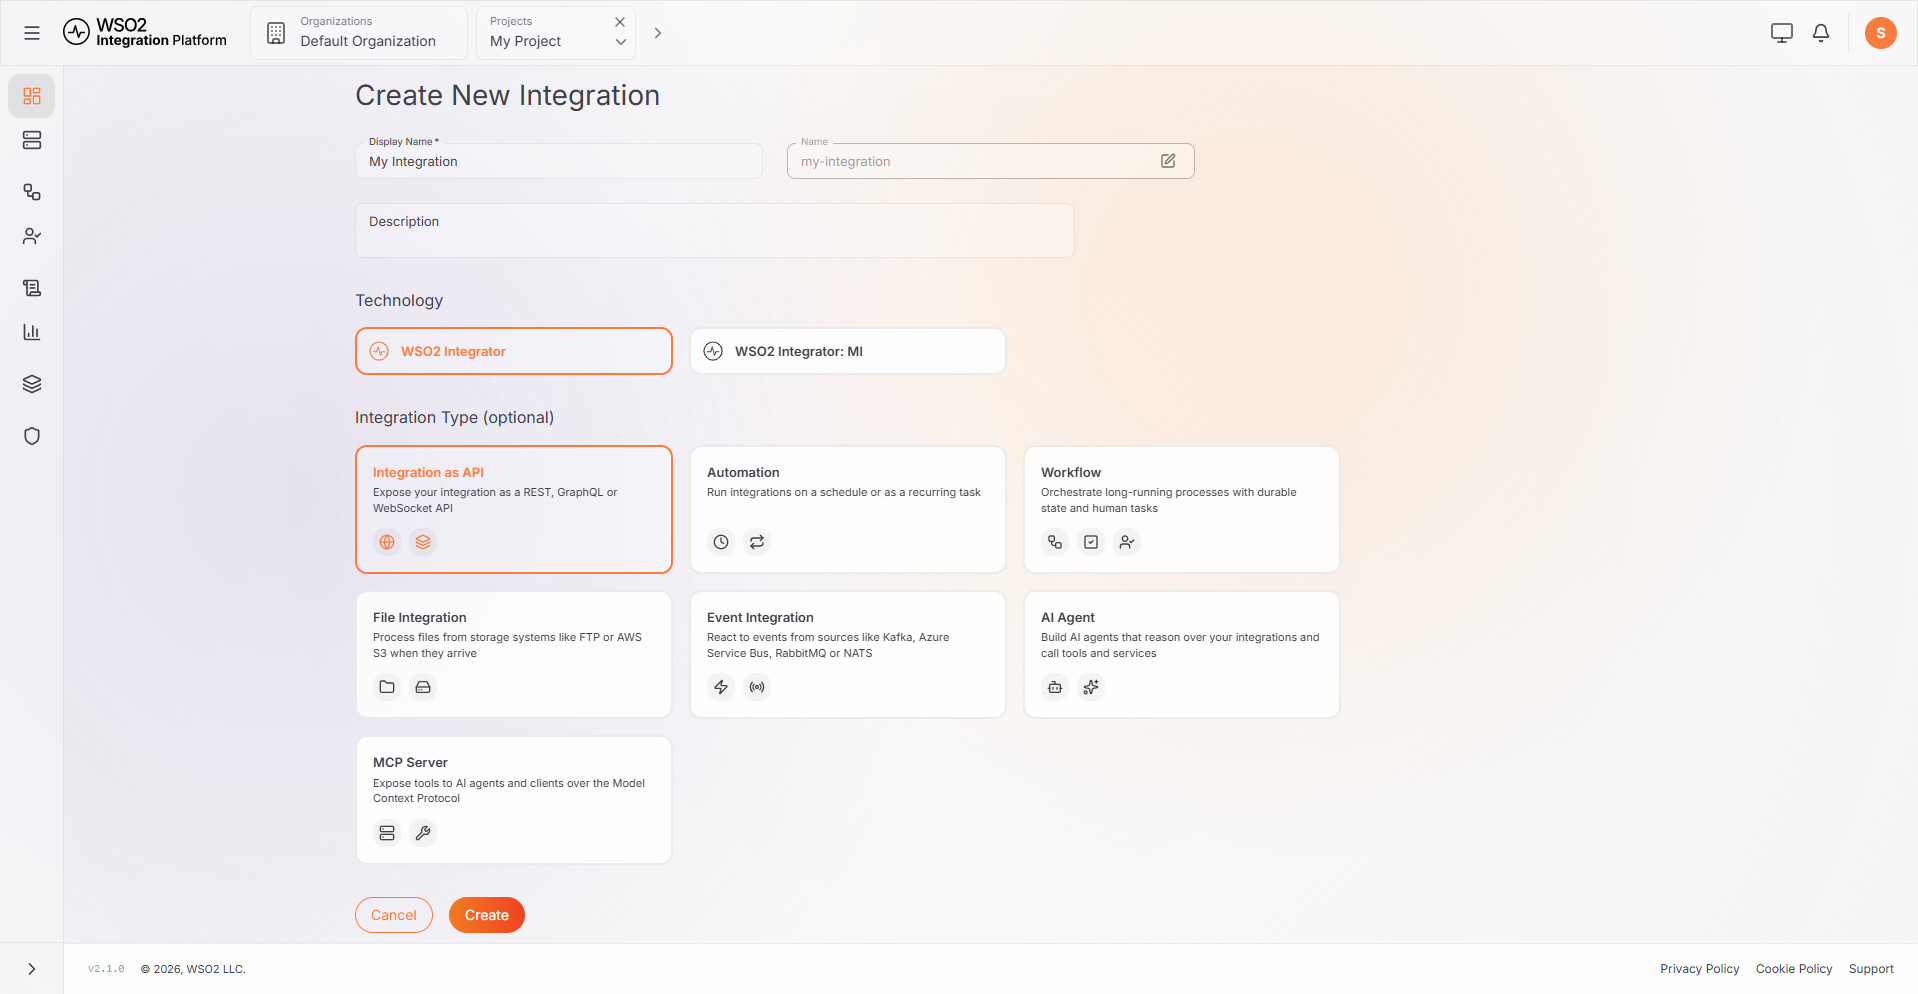Click the monitor icon in top bar
1918x994 pixels.
[x=1782, y=33]
